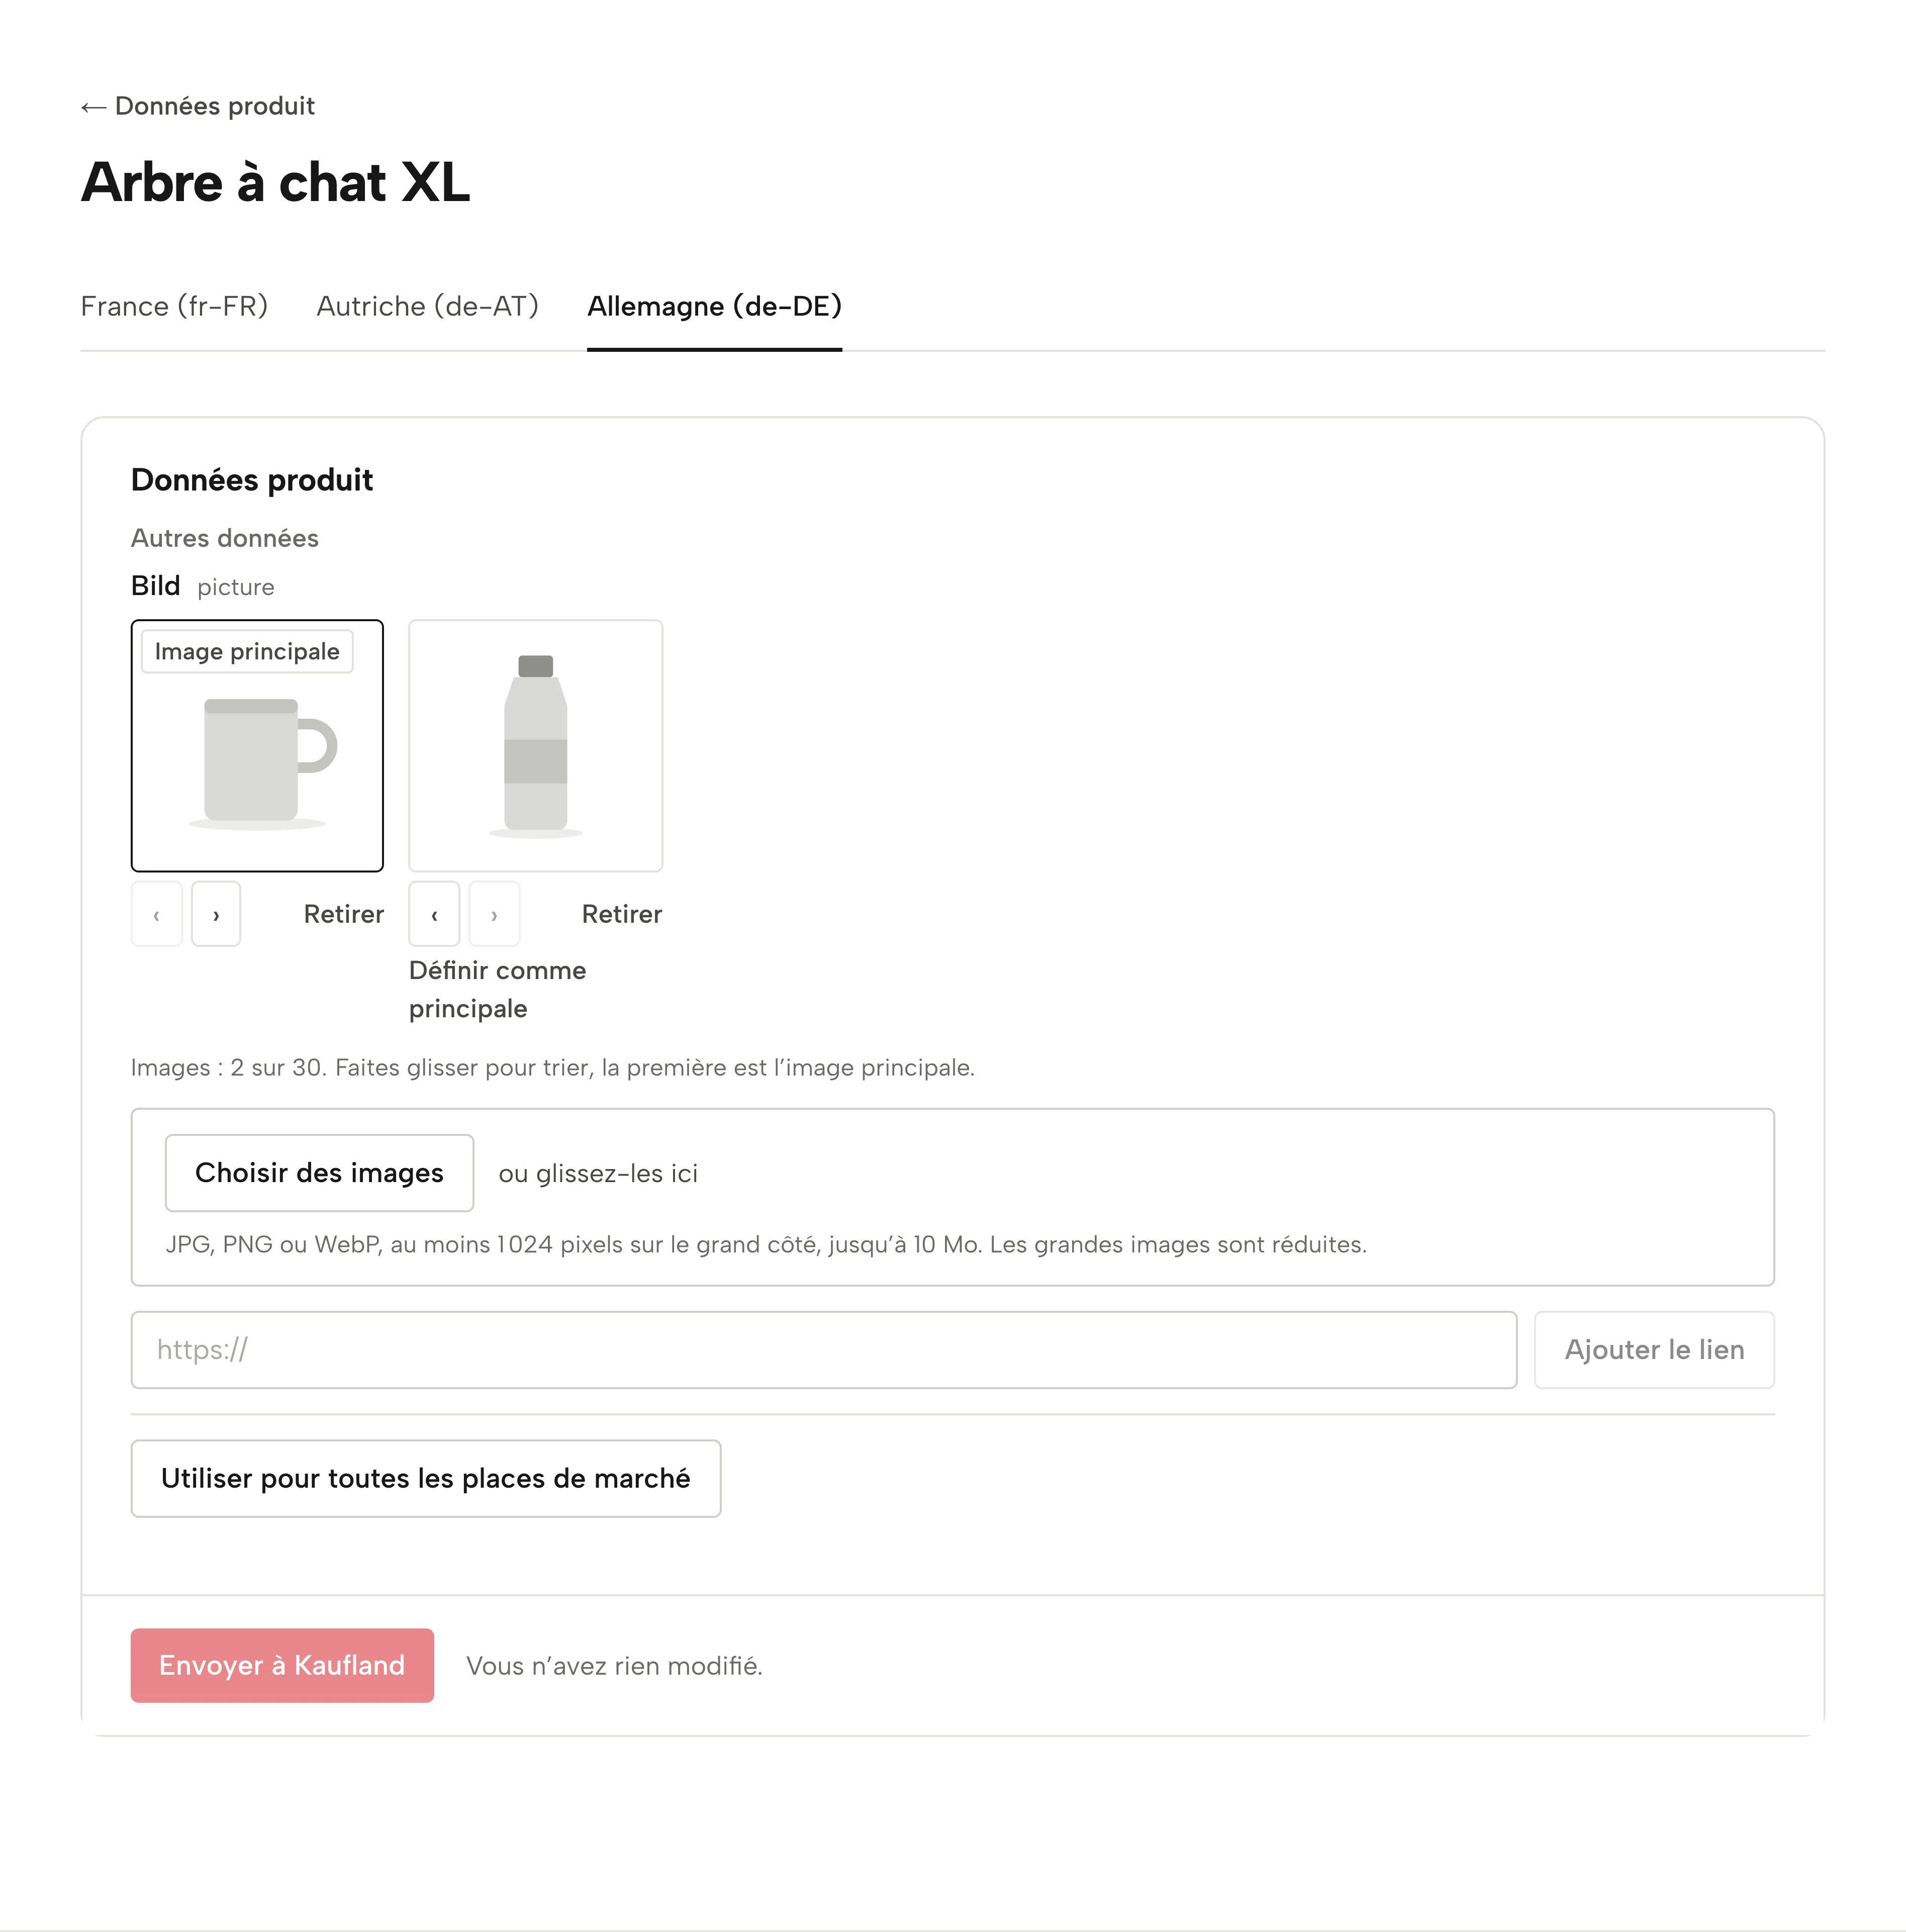Click the Image principale badge
This screenshot has height=1932, width=1906.
pos(247,652)
